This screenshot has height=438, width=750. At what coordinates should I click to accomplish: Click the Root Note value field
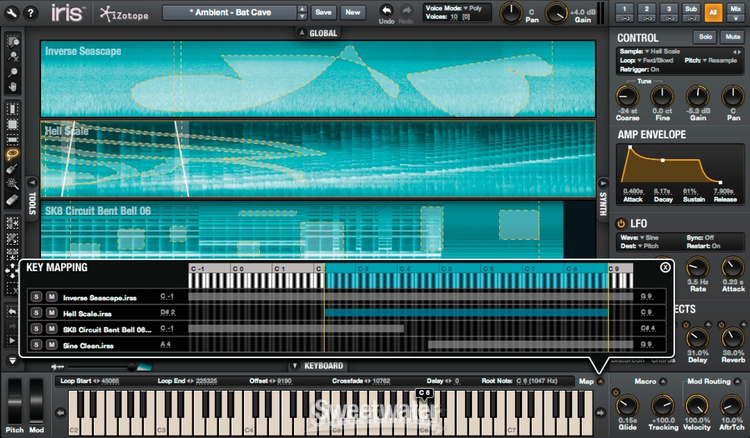click(537, 381)
